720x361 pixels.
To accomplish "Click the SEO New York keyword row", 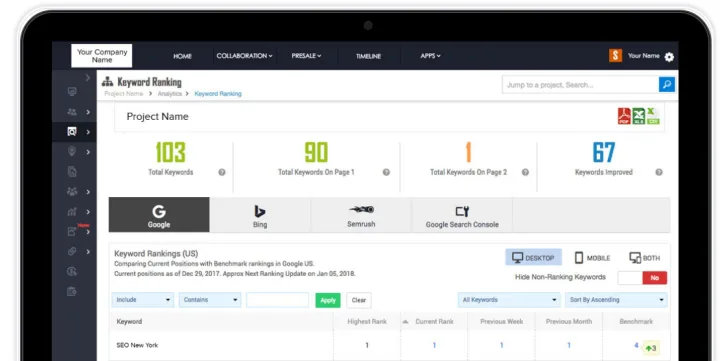I will (x=389, y=345).
